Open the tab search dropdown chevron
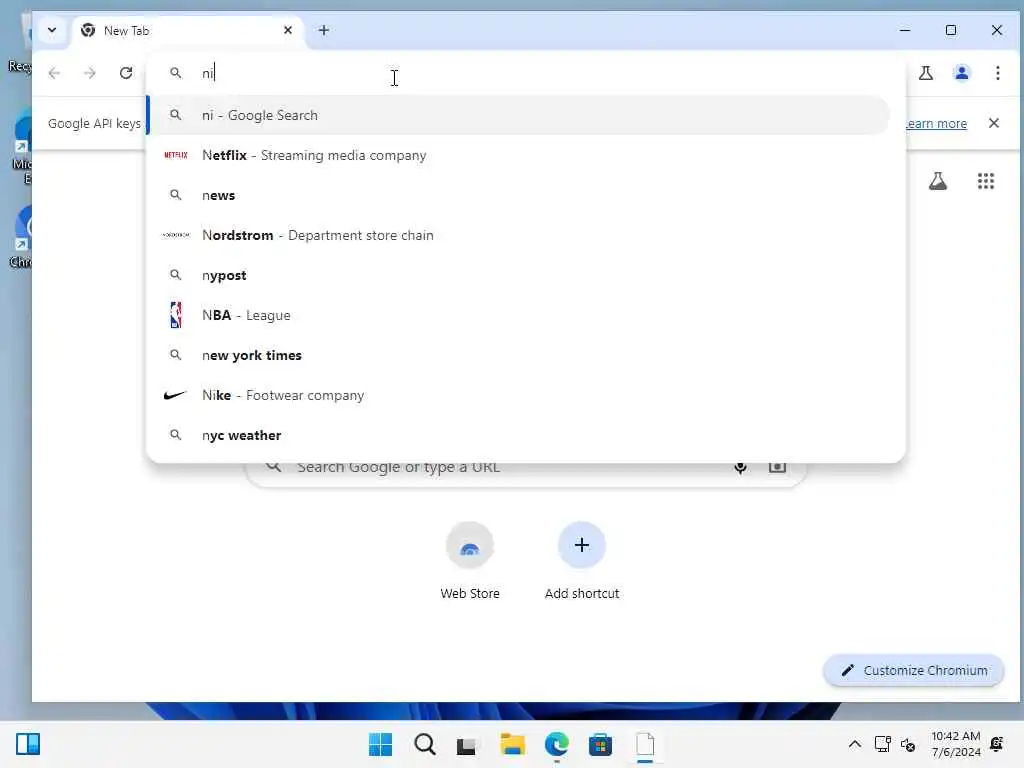This screenshot has height=768, width=1024. tap(52, 30)
